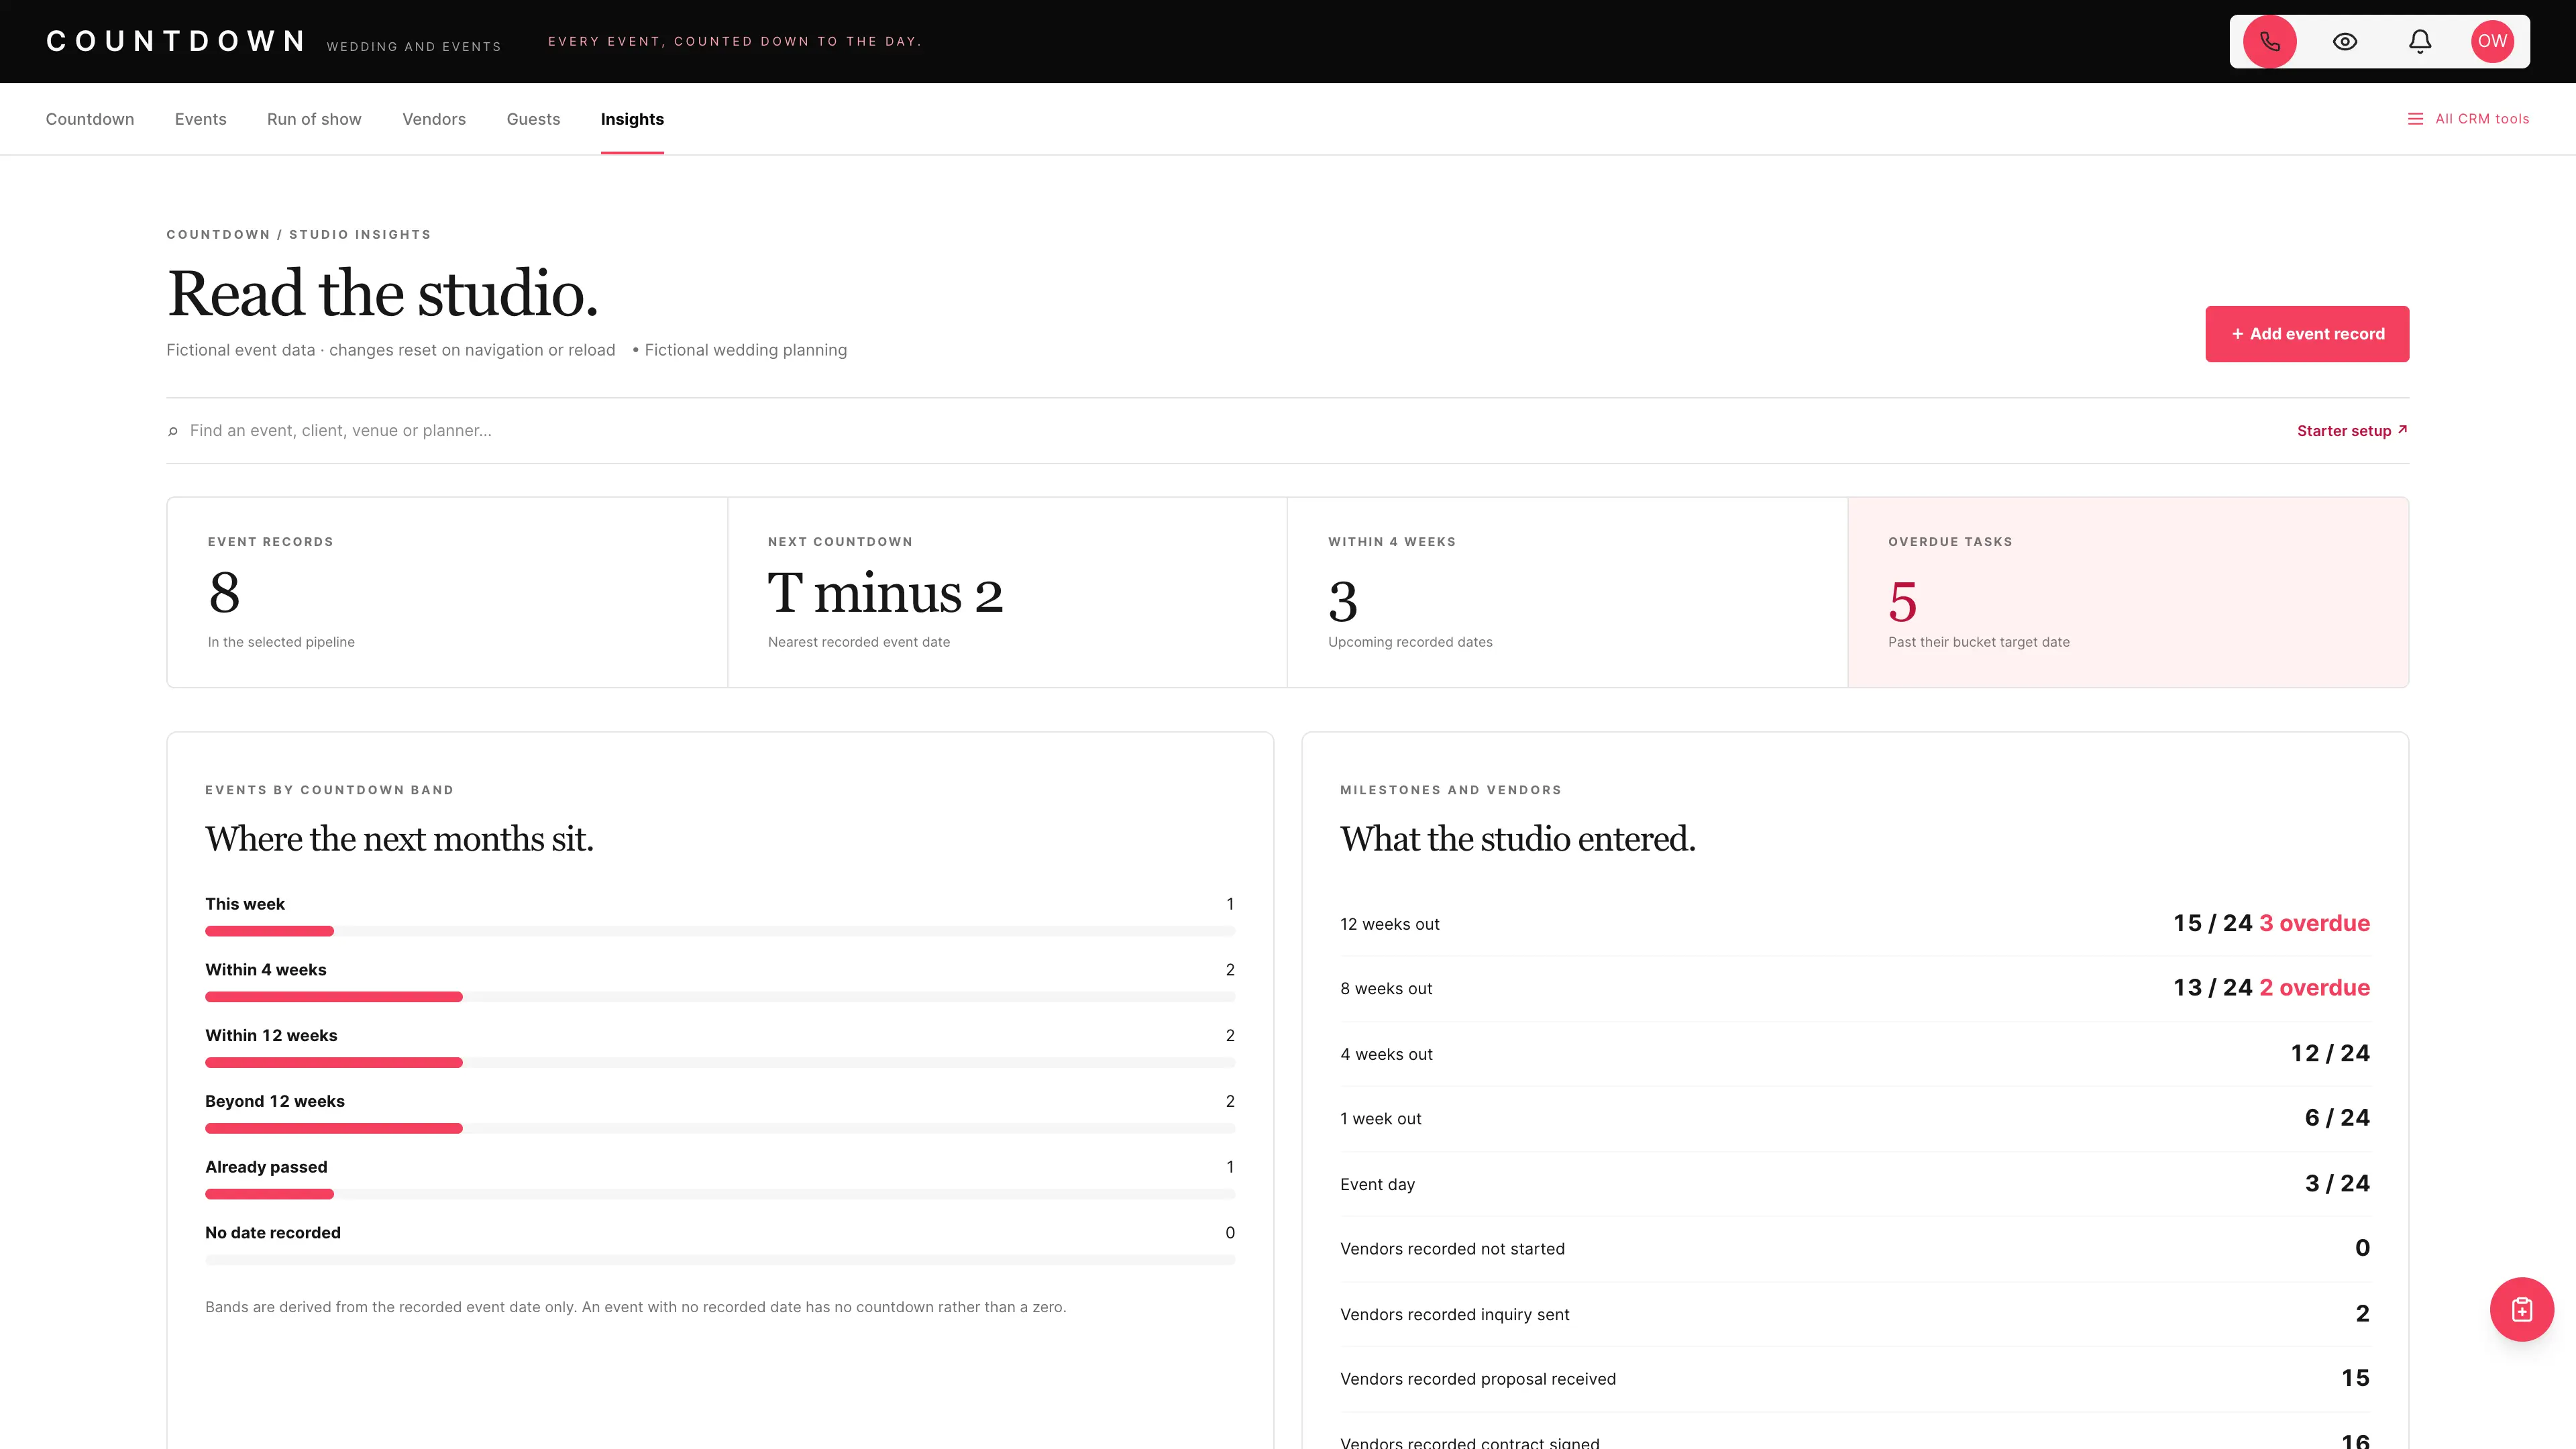
Task: Click the '12 weeks out' row label
Action: pyautogui.click(x=1389, y=924)
